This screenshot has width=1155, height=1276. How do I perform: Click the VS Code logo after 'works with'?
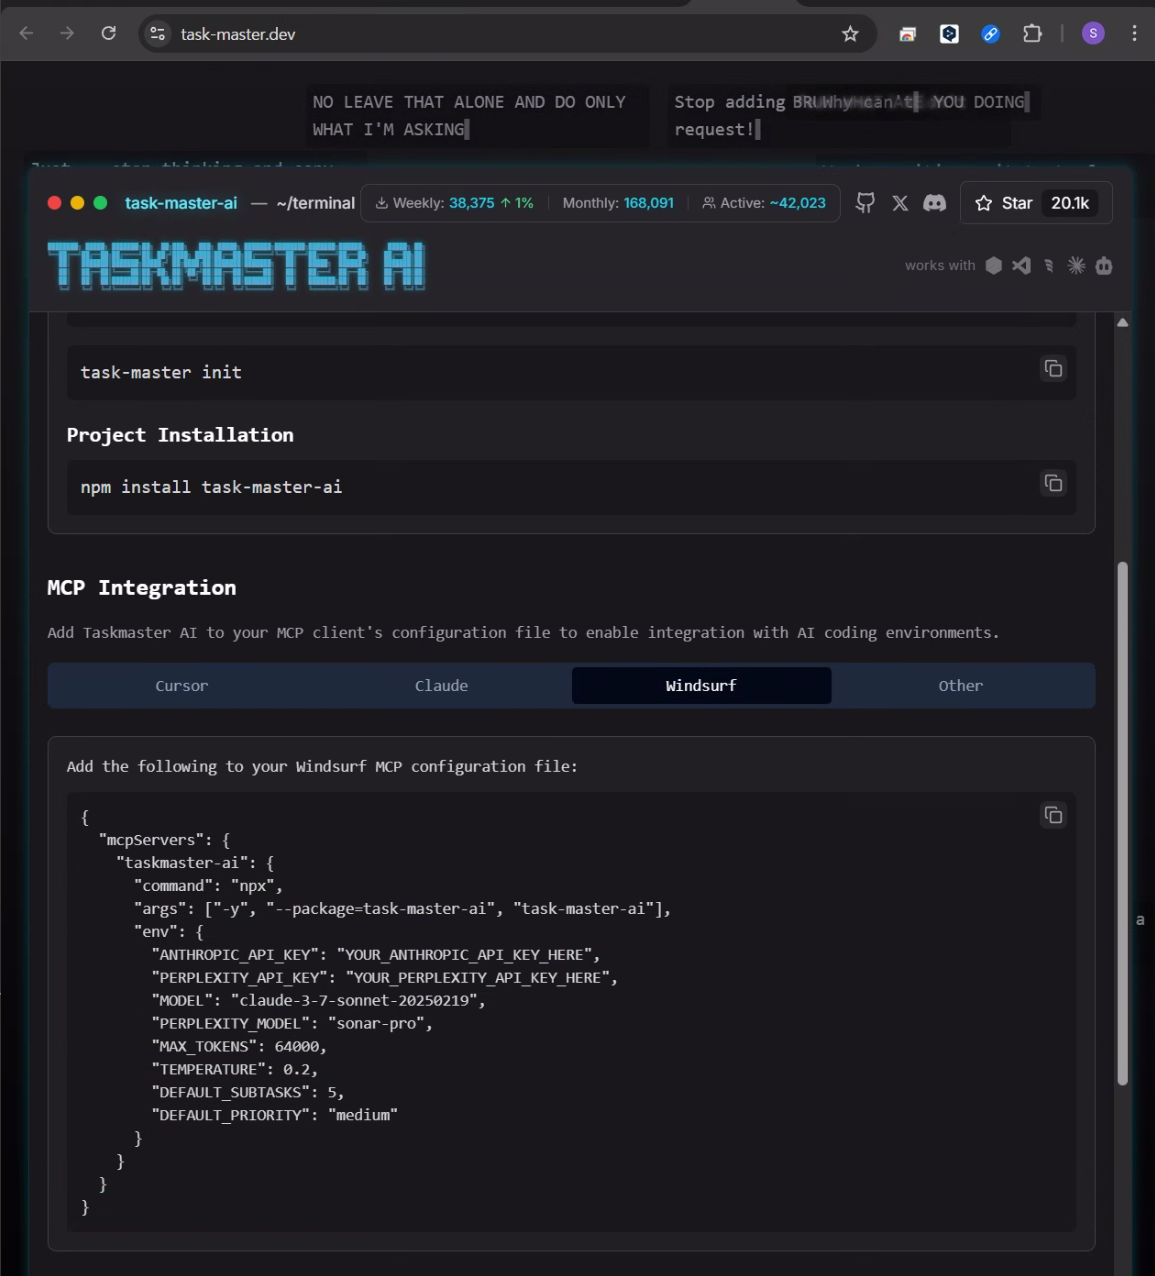point(1021,265)
